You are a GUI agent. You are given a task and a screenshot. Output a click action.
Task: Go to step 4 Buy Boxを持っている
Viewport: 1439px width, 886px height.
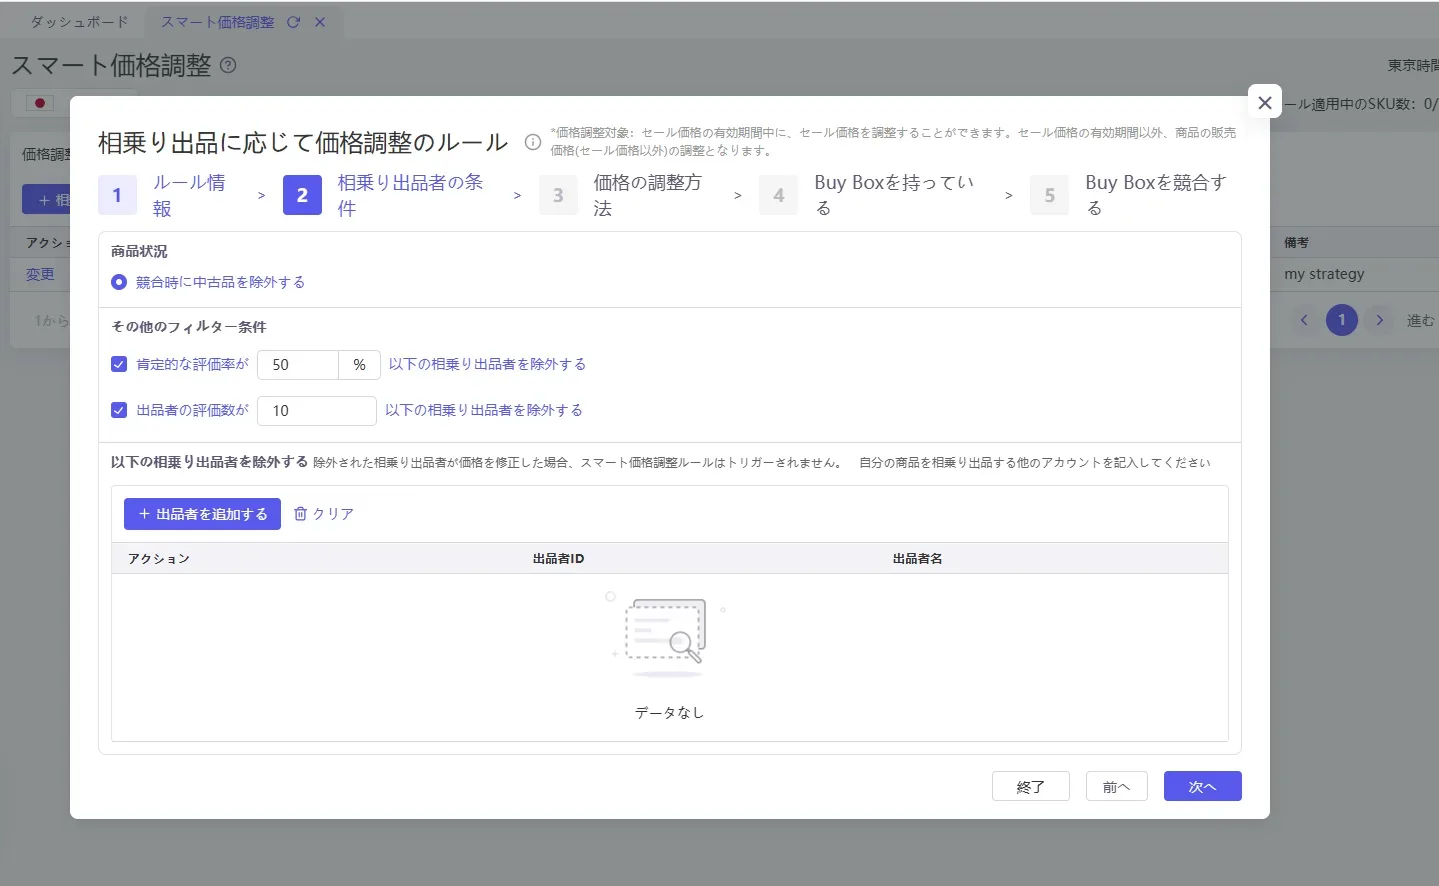pos(868,195)
